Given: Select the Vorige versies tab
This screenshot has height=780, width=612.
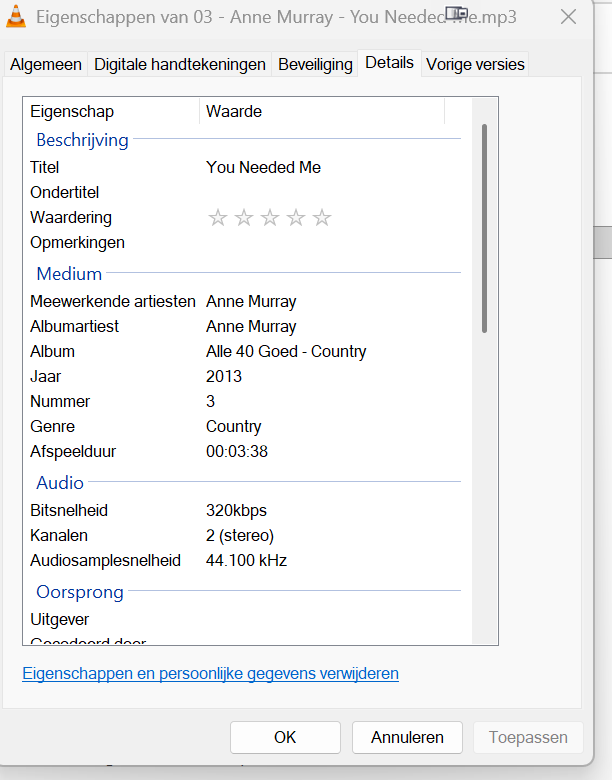Looking at the screenshot, I should tap(475, 64).
